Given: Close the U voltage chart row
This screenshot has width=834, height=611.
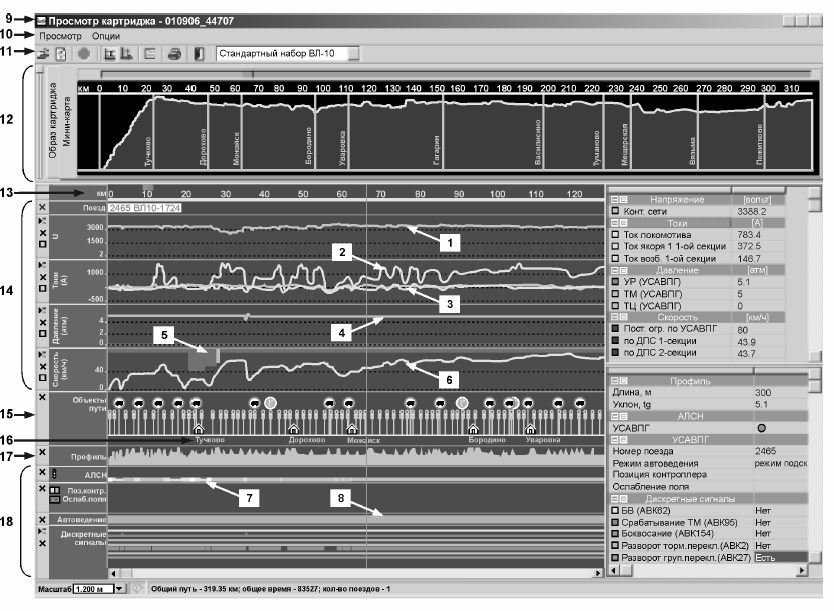Looking at the screenshot, I should [x=43, y=233].
